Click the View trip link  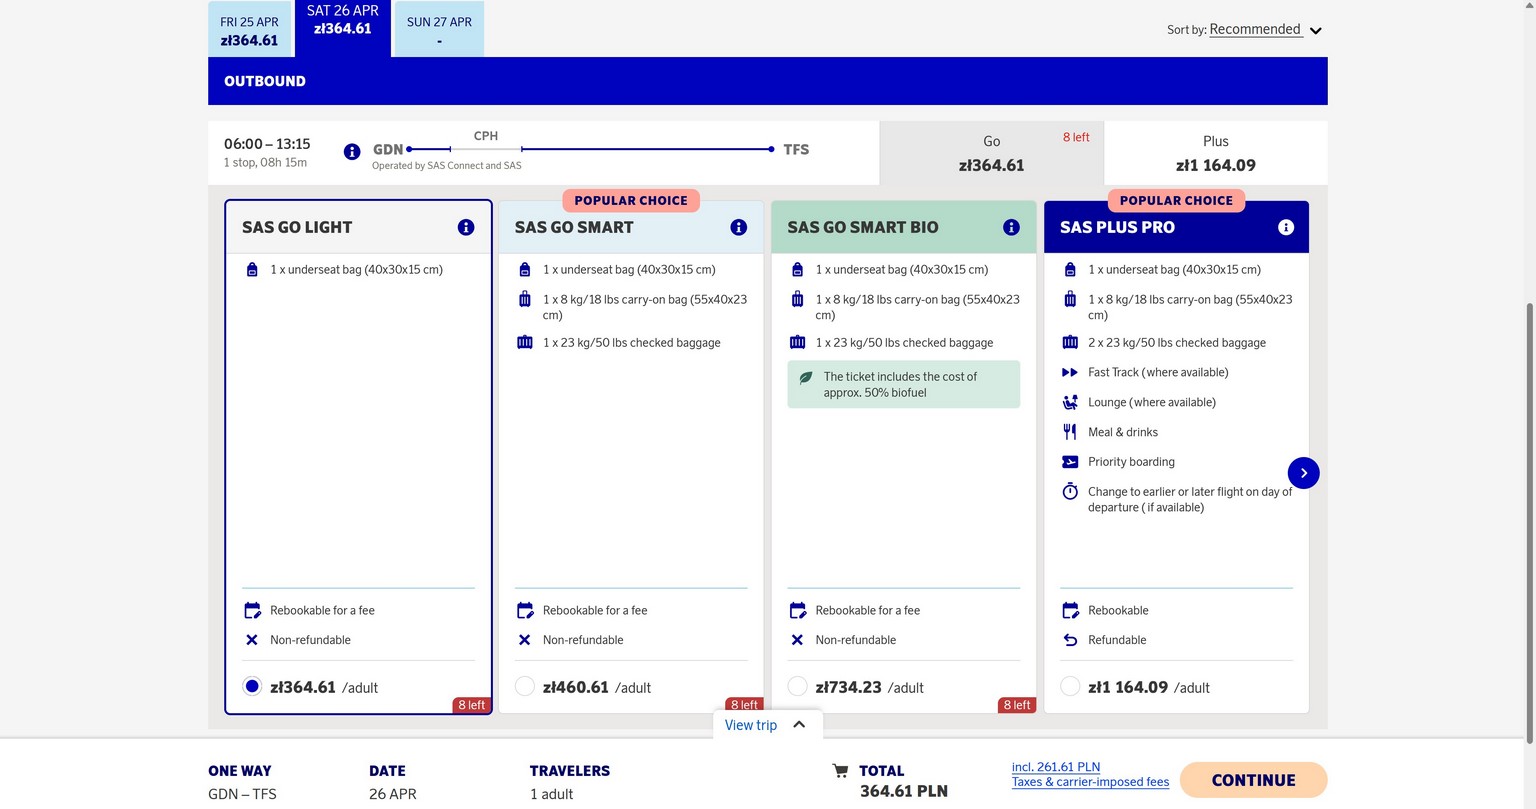pos(751,725)
